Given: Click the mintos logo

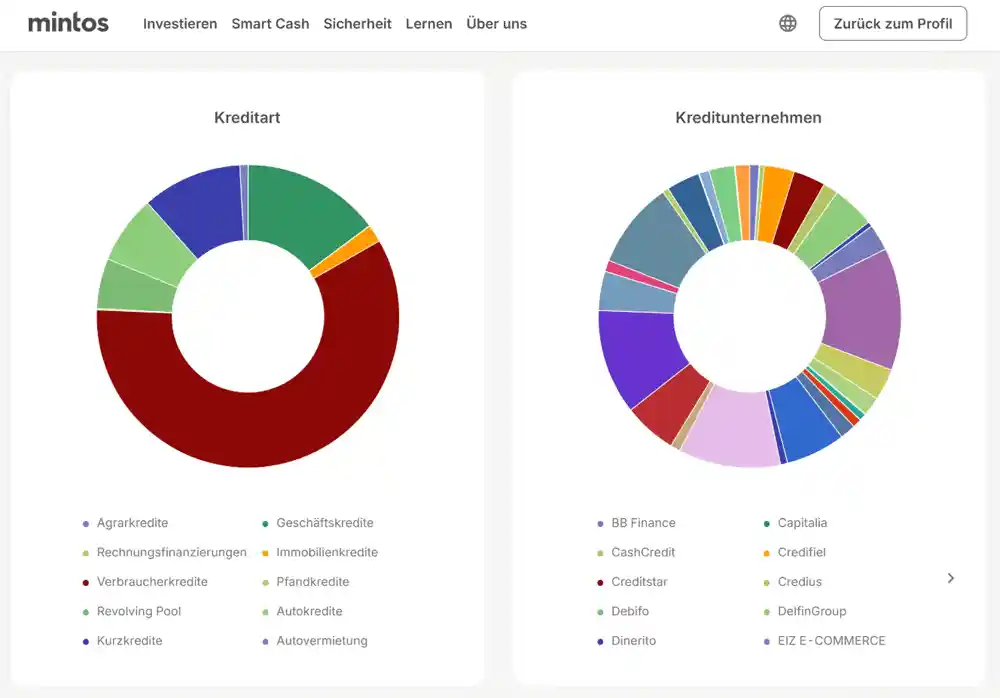Looking at the screenshot, I should point(68,23).
